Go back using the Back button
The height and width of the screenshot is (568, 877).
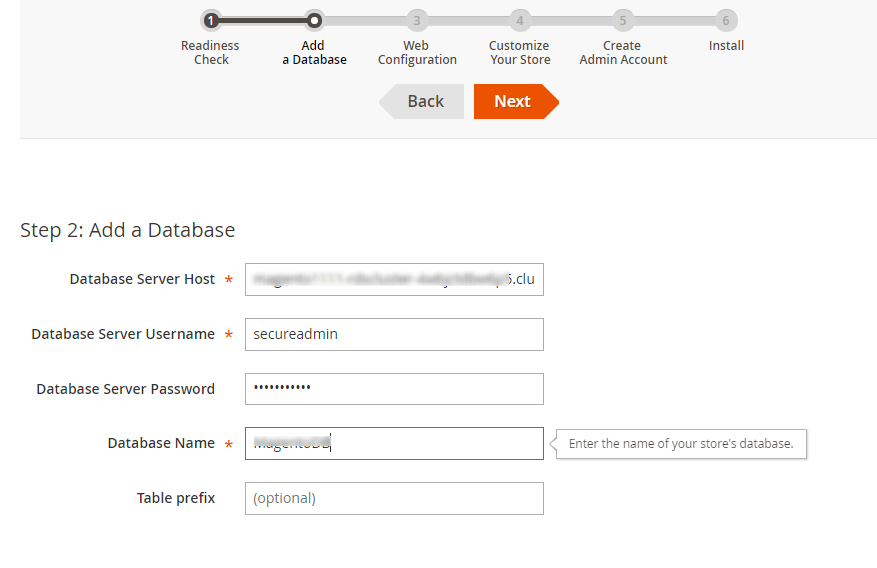(x=424, y=101)
